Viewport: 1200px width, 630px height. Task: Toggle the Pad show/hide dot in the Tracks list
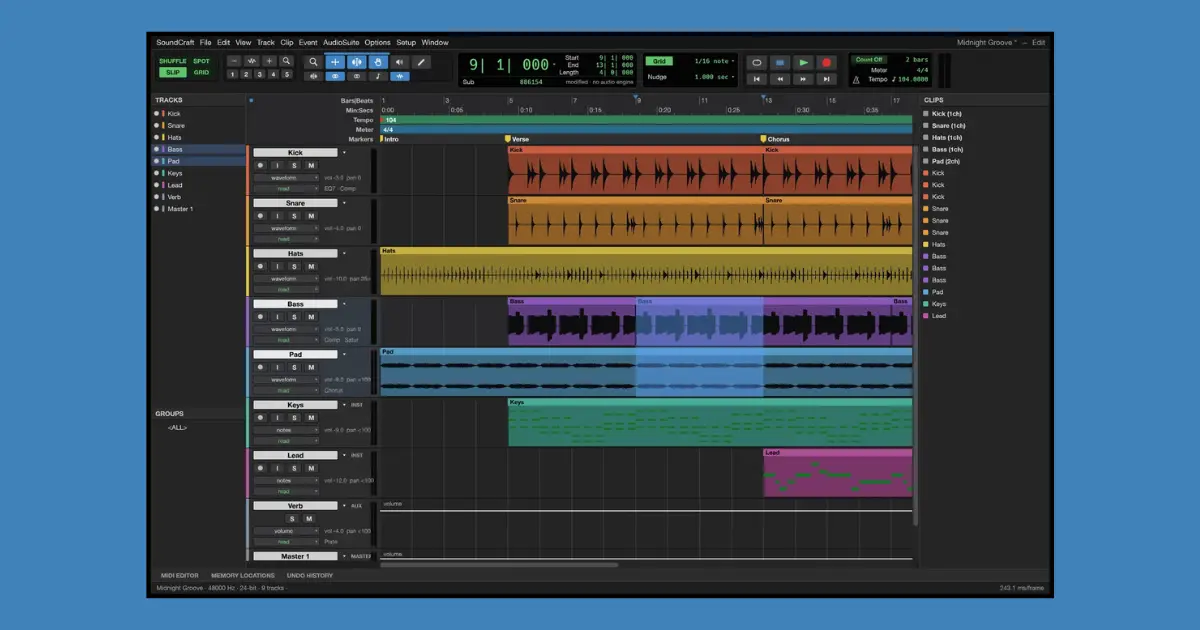157,161
